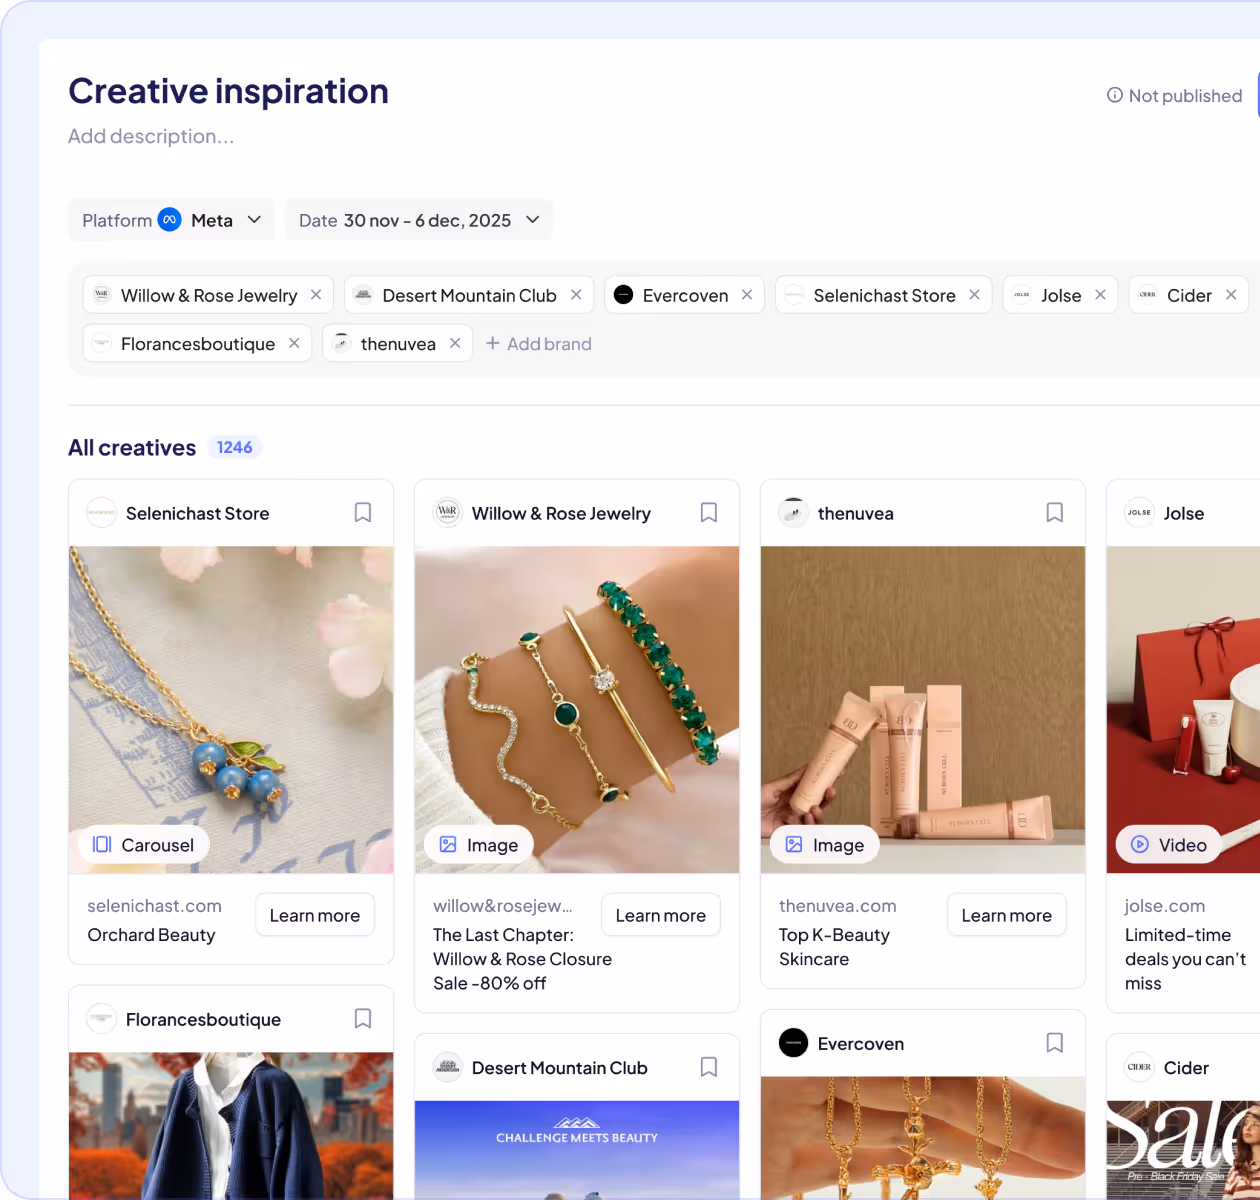Click the Cider card logo
This screenshot has width=1260, height=1200.
coord(1140,1067)
